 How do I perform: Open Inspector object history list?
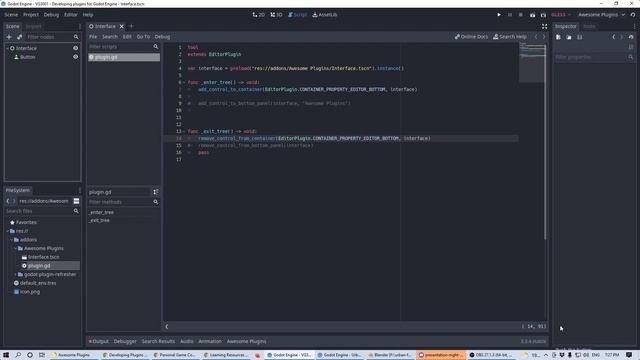(631, 37)
